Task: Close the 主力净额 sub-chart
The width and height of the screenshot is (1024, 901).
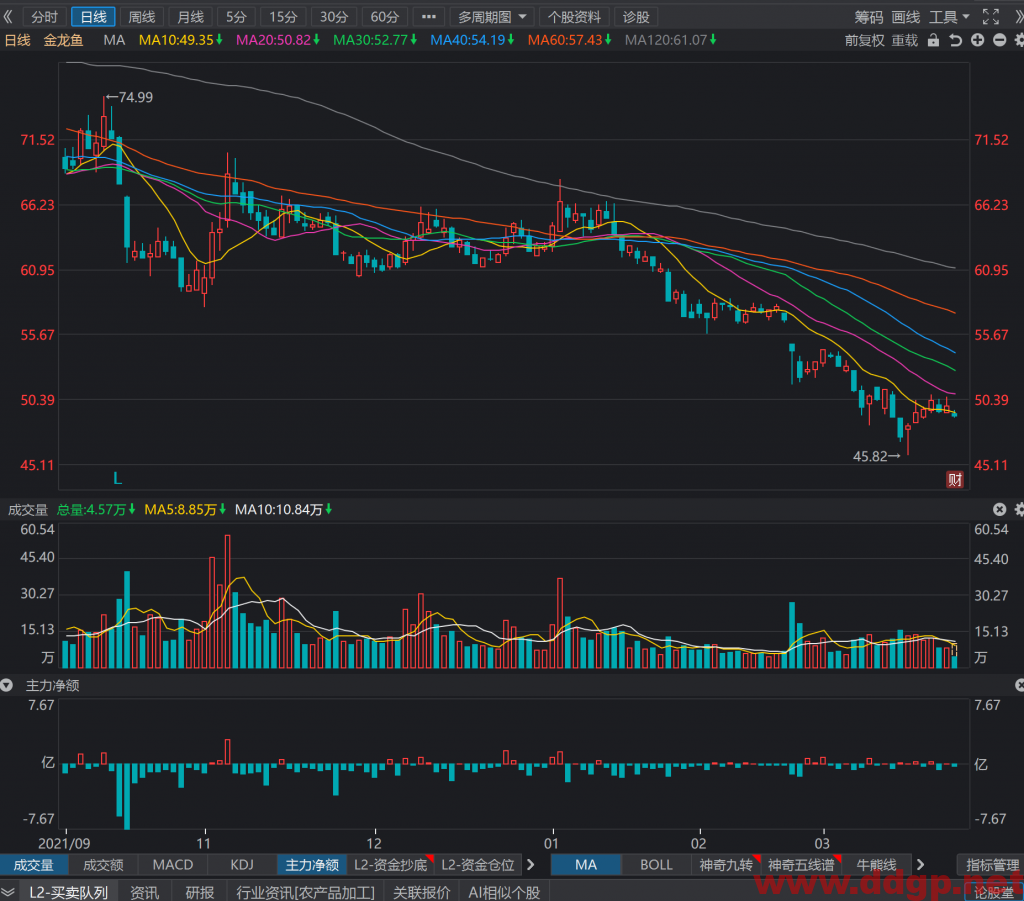Action: coord(1019,686)
